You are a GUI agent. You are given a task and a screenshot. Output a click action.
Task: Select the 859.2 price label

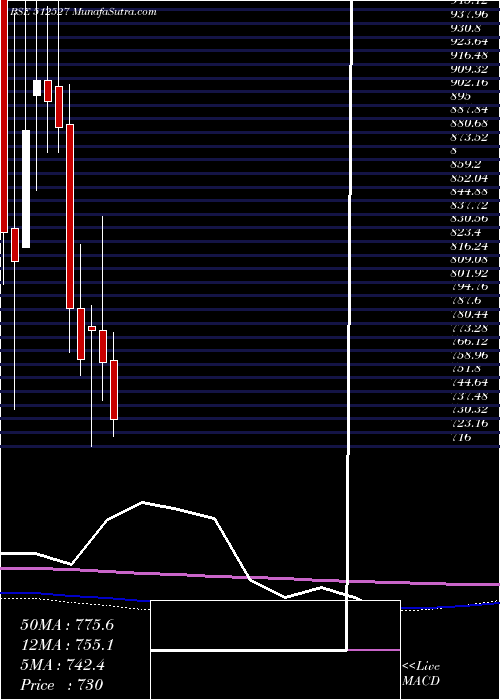point(464,164)
